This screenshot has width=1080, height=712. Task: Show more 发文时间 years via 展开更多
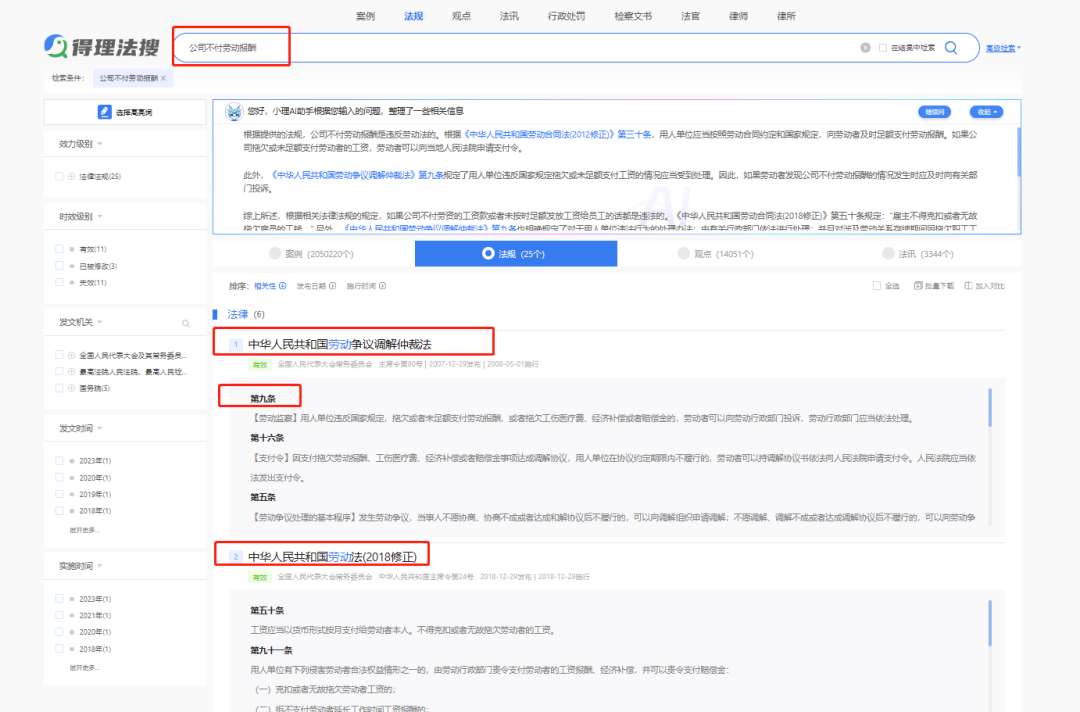pos(83,530)
